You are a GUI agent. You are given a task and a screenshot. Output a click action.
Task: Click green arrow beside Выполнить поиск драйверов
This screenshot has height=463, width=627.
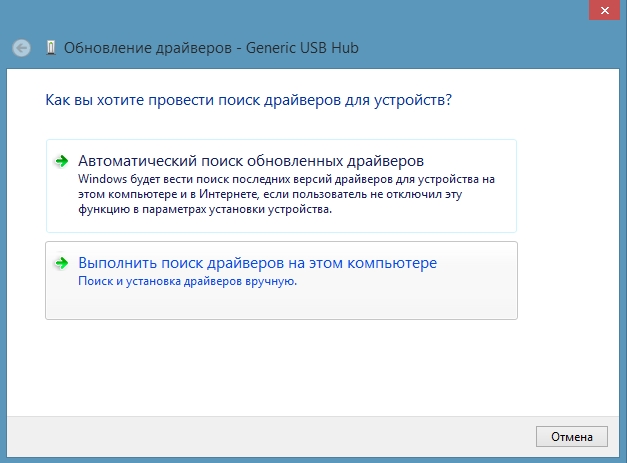61,264
